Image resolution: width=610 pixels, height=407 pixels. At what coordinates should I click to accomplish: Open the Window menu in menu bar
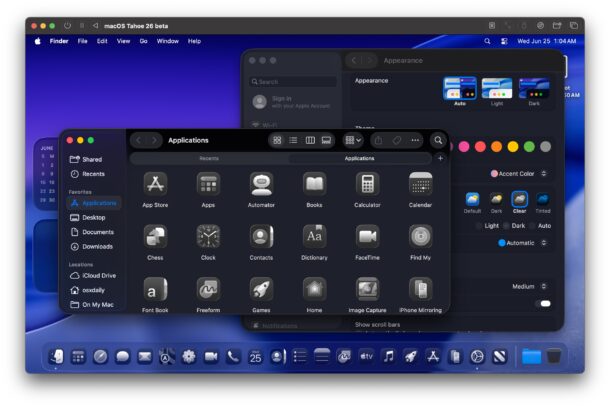tap(168, 41)
